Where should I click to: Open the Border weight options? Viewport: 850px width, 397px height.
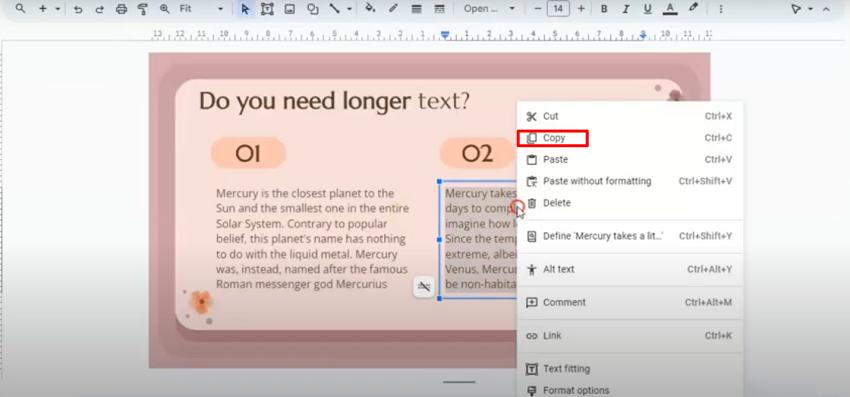pos(416,9)
